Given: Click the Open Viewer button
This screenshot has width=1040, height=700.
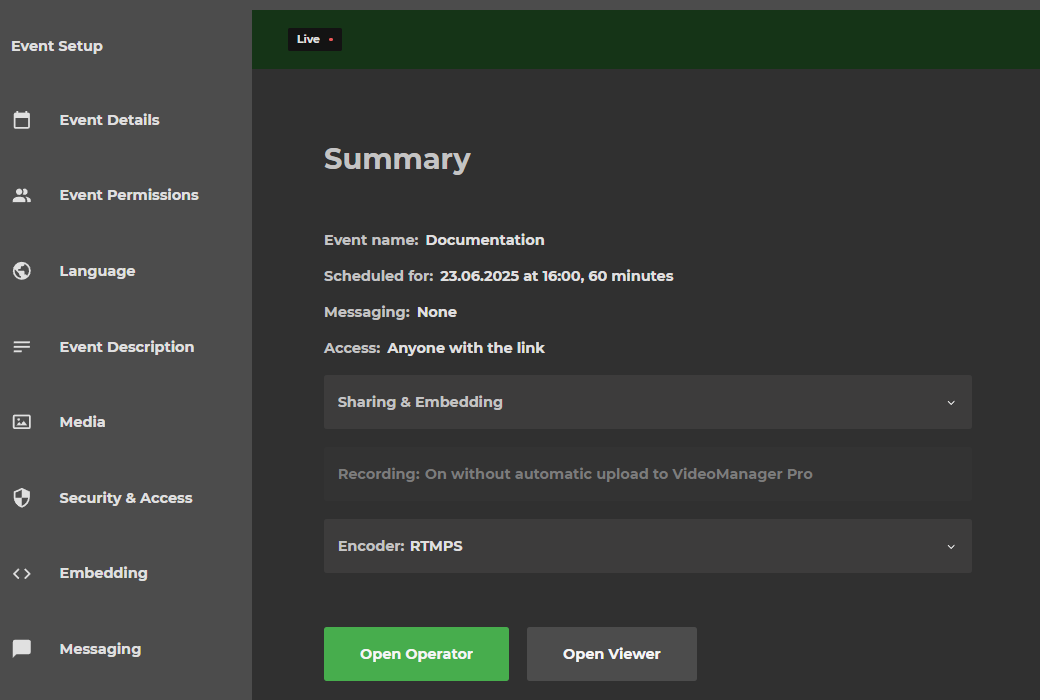Looking at the screenshot, I should click(x=612, y=654).
